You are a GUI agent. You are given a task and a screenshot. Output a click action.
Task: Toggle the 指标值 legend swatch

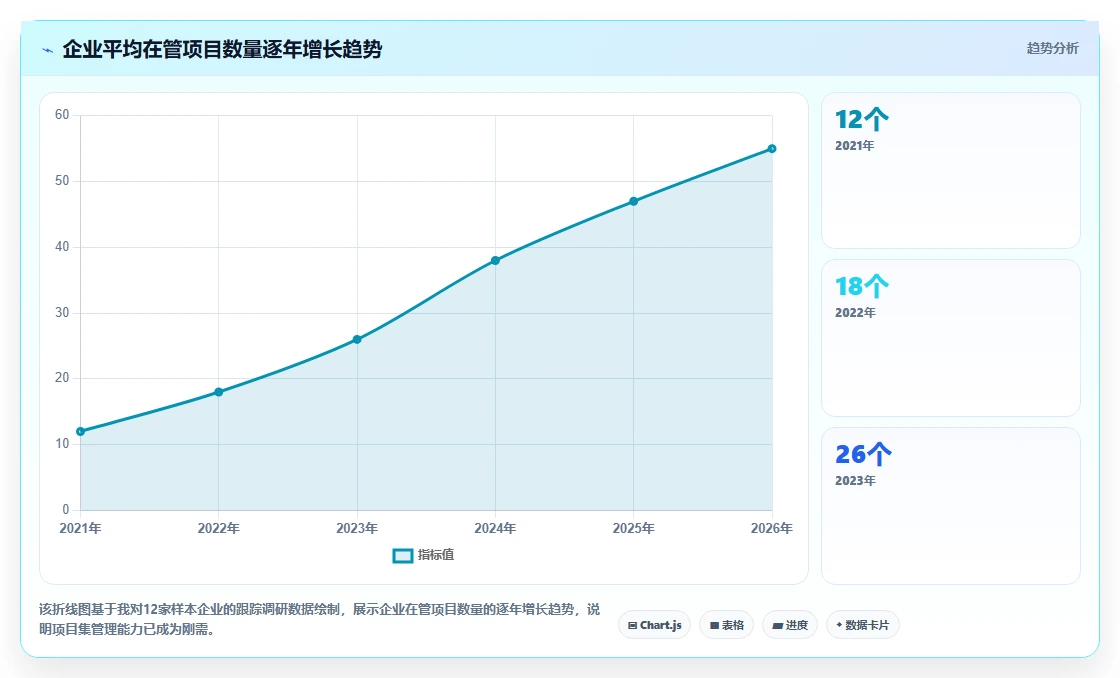pyautogui.click(x=403, y=555)
